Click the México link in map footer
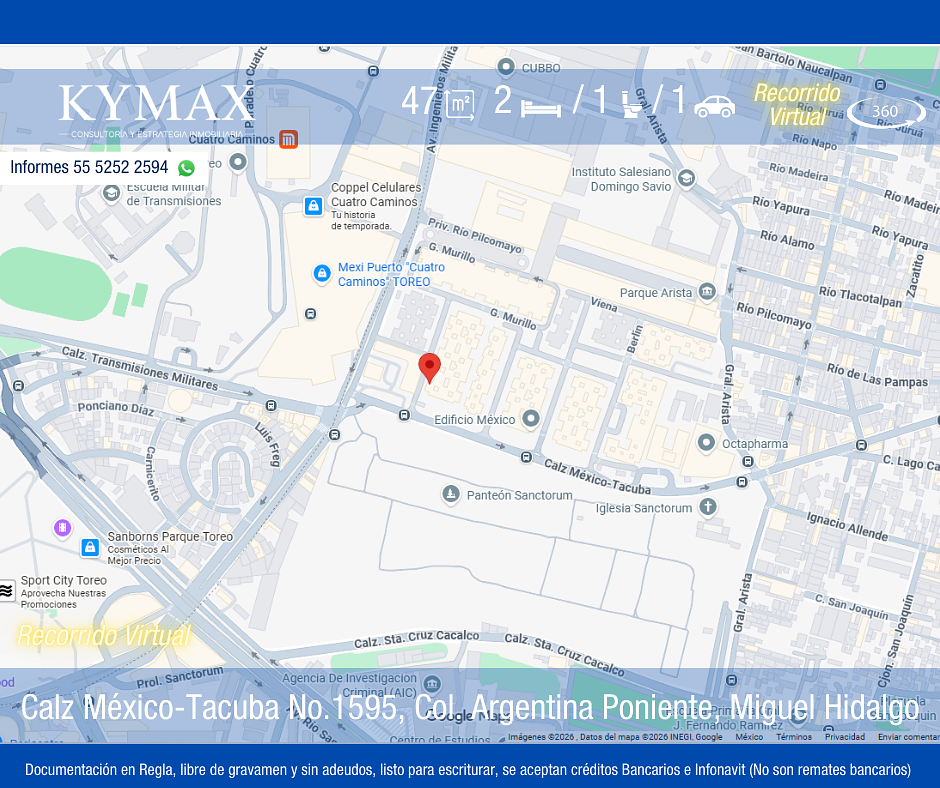The image size is (940, 788). [x=749, y=737]
